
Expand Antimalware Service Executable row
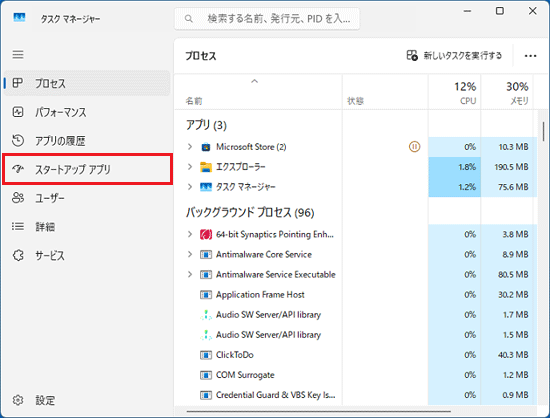click(x=190, y=274)
